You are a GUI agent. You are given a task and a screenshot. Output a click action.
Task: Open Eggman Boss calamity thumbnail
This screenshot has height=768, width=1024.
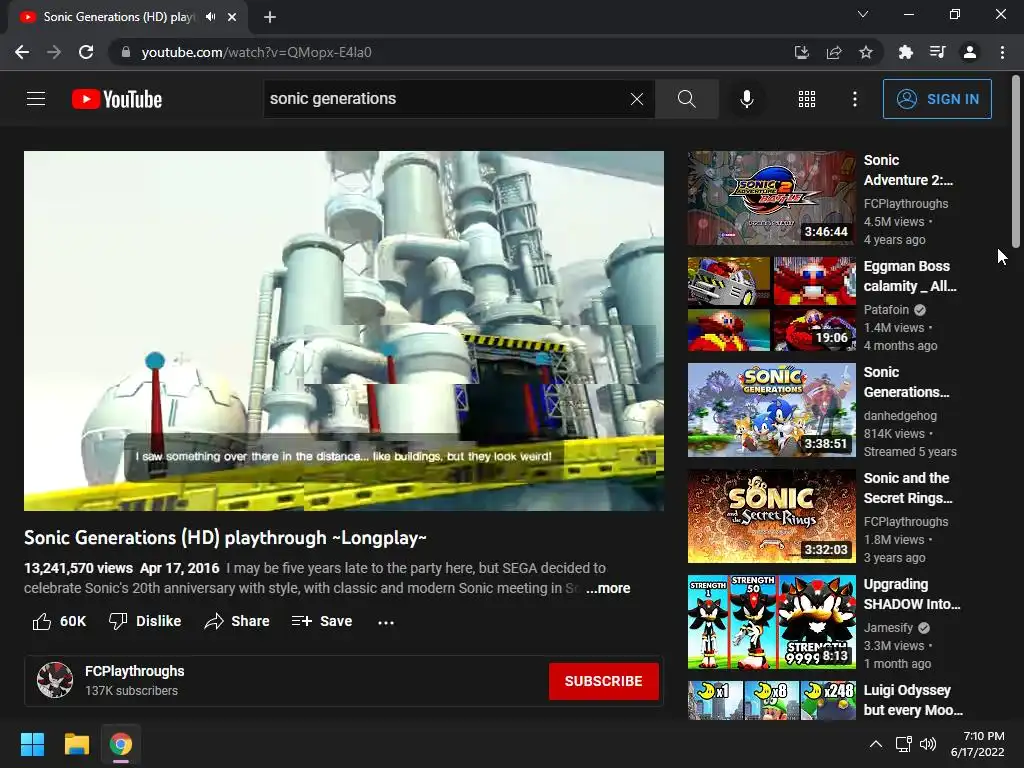click(771, 304)
